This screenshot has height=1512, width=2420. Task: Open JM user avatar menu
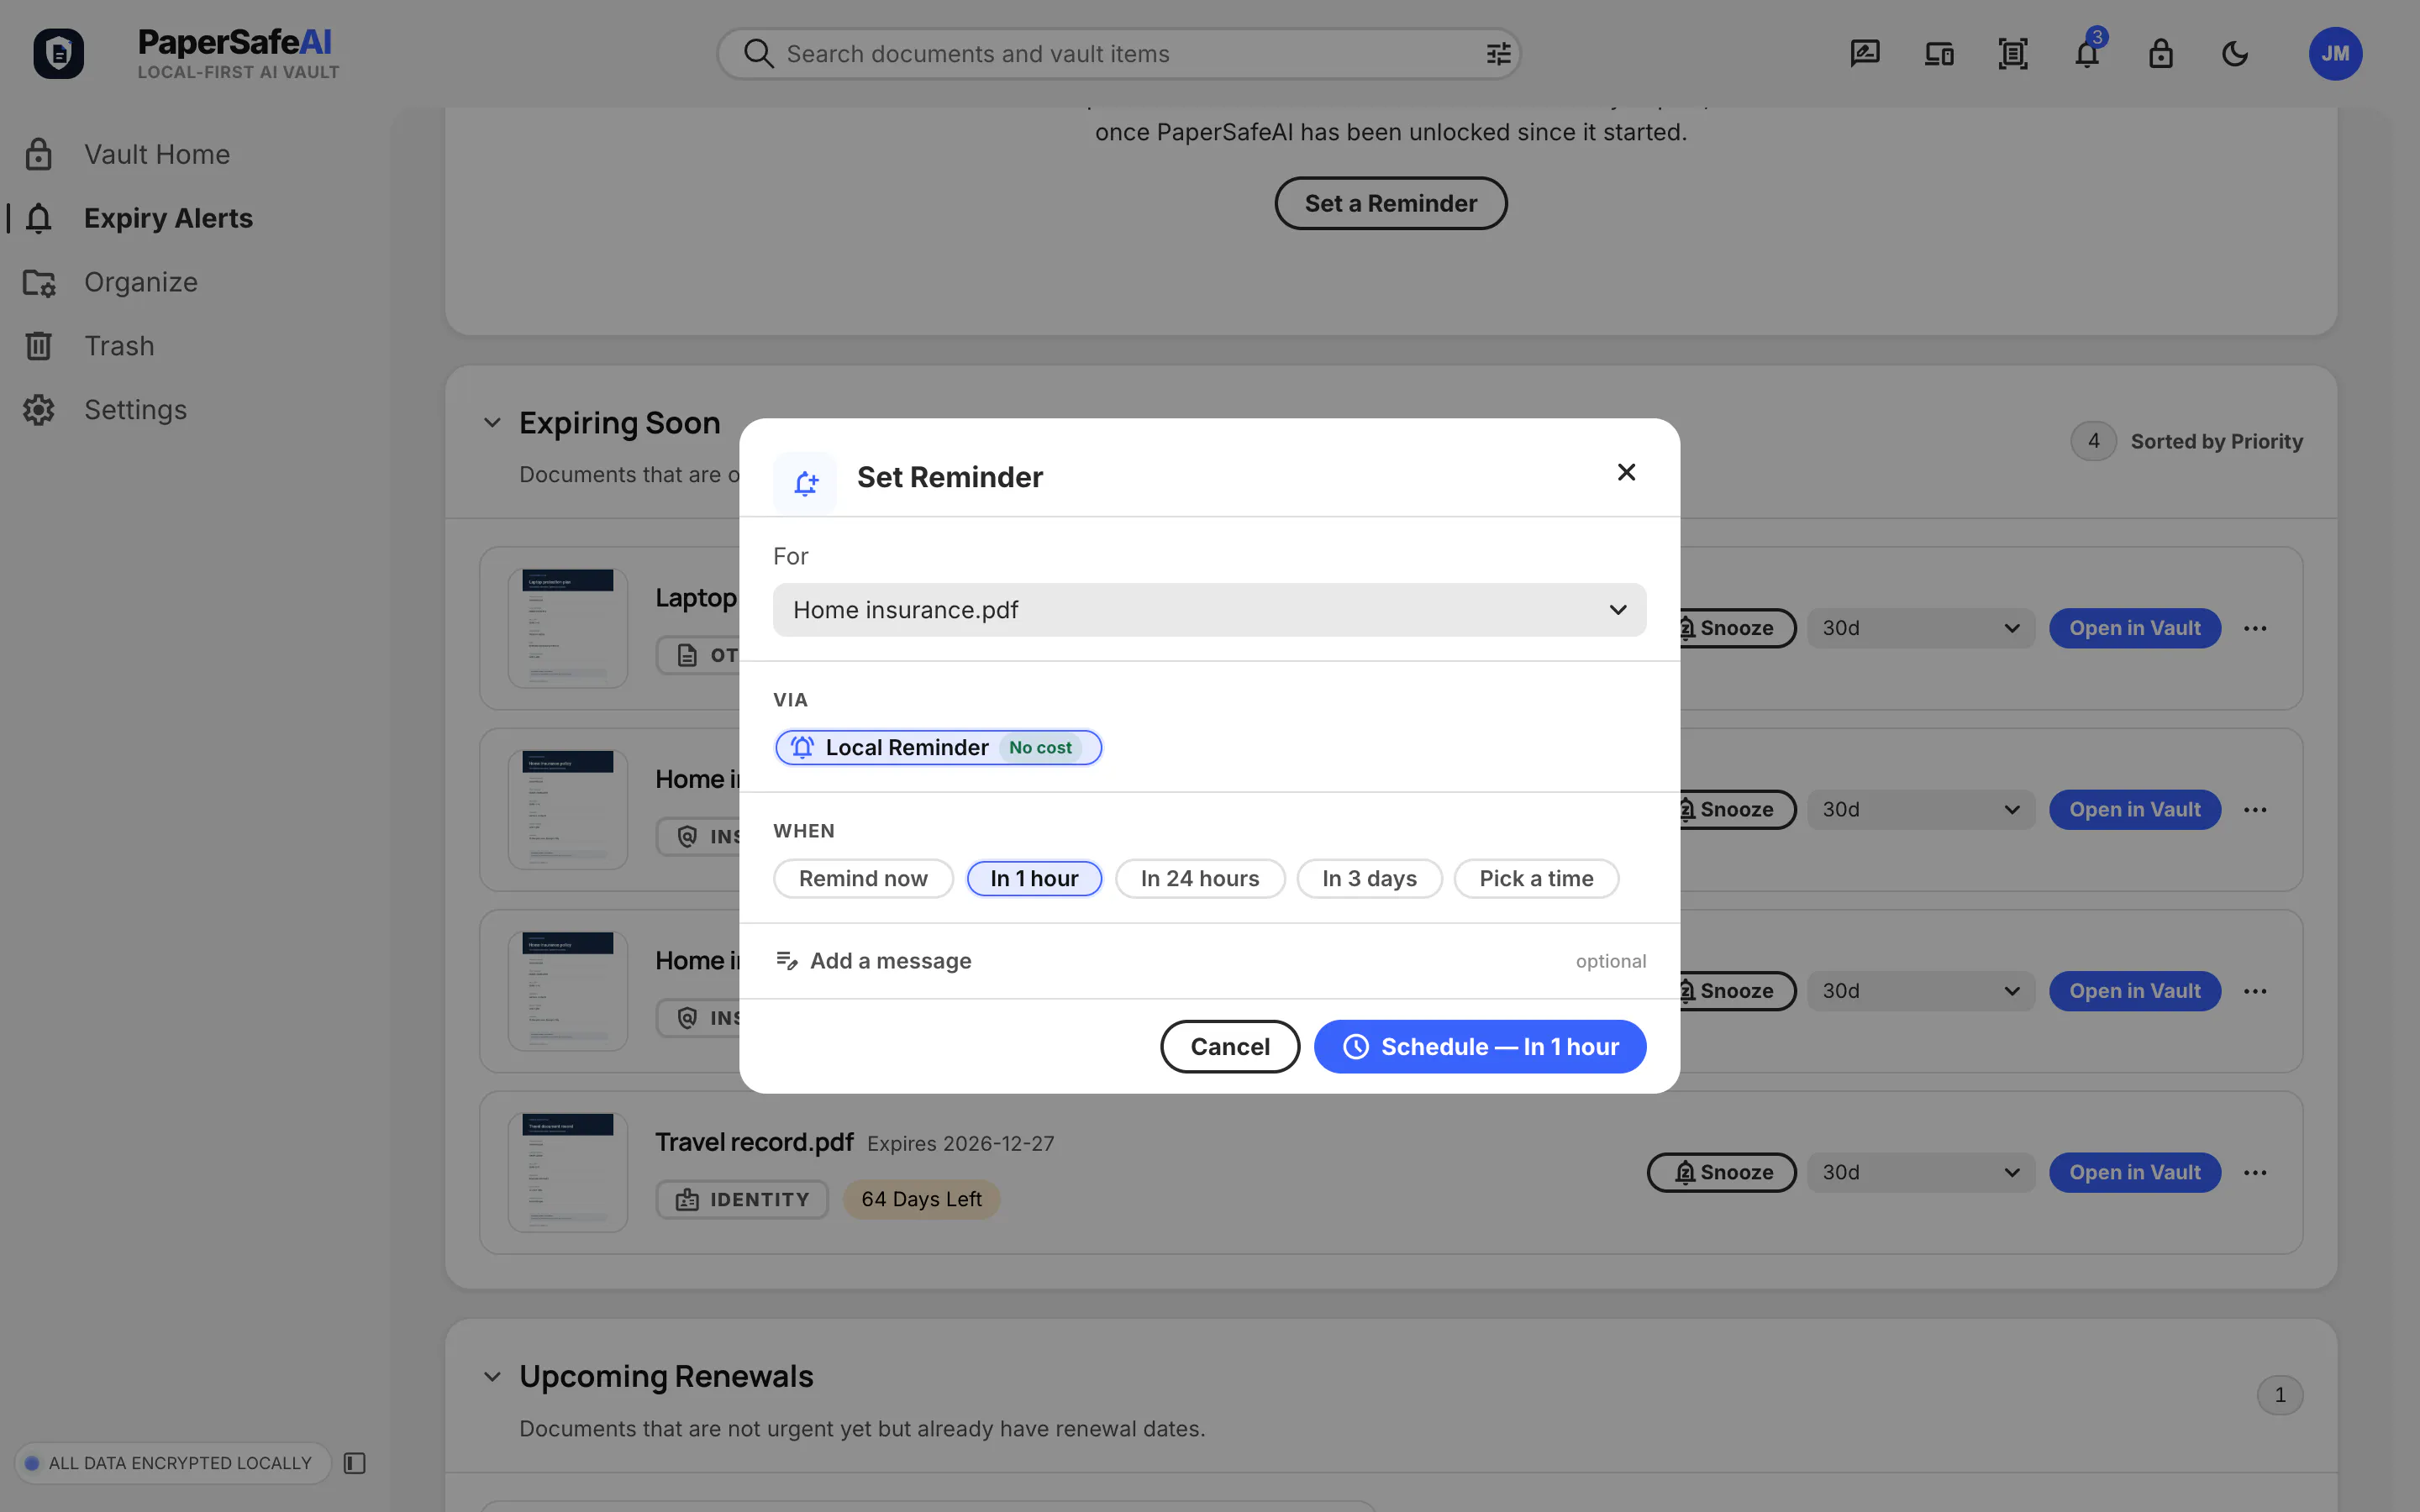coord(2335,54)
